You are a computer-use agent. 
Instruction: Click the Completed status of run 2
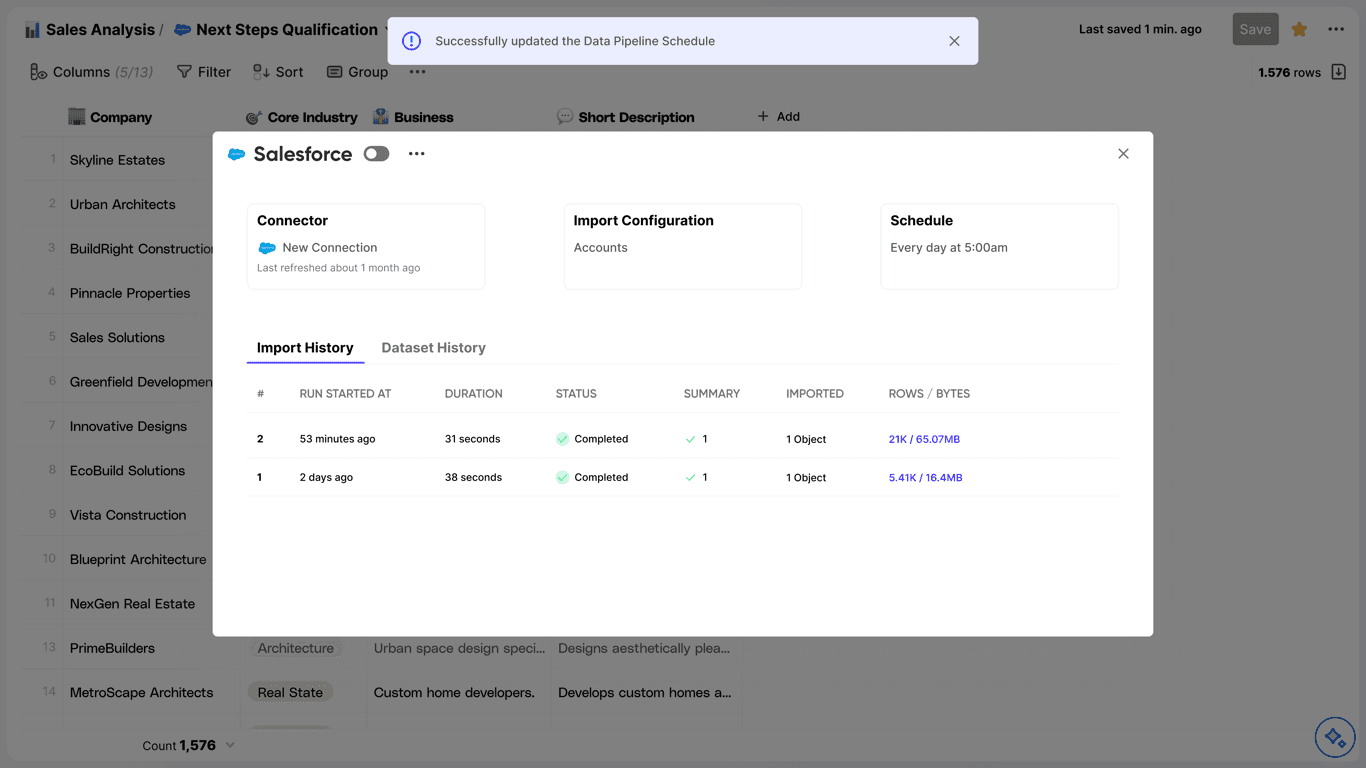coord(592,439)
